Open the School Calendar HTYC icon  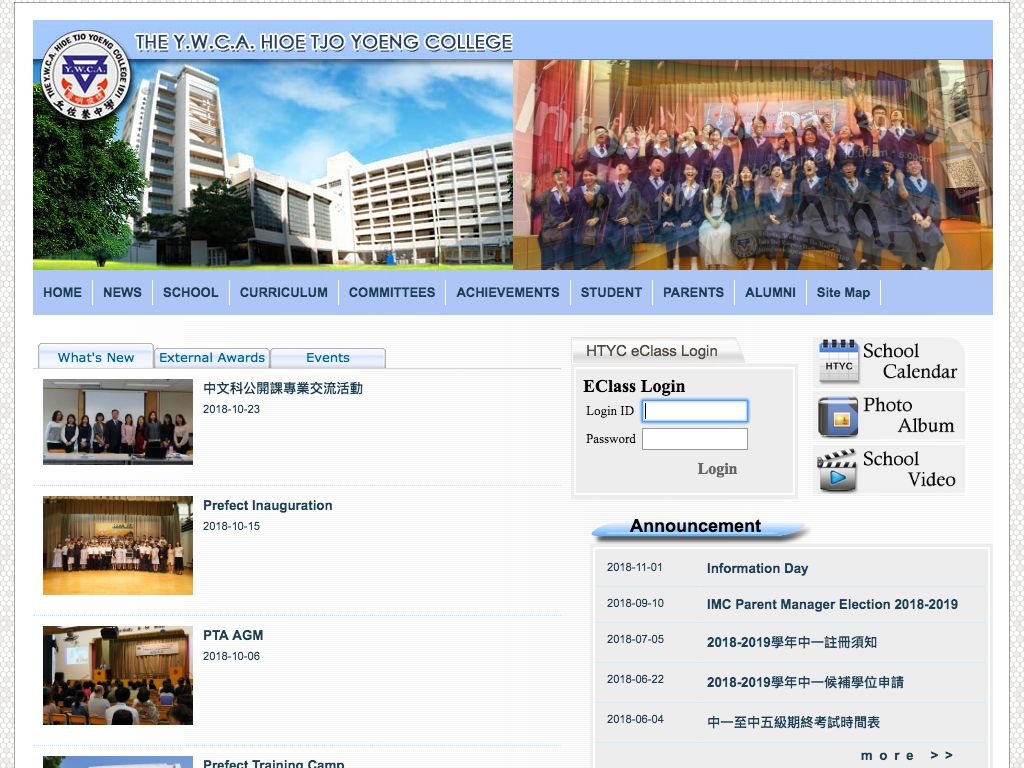pos(839,360)
